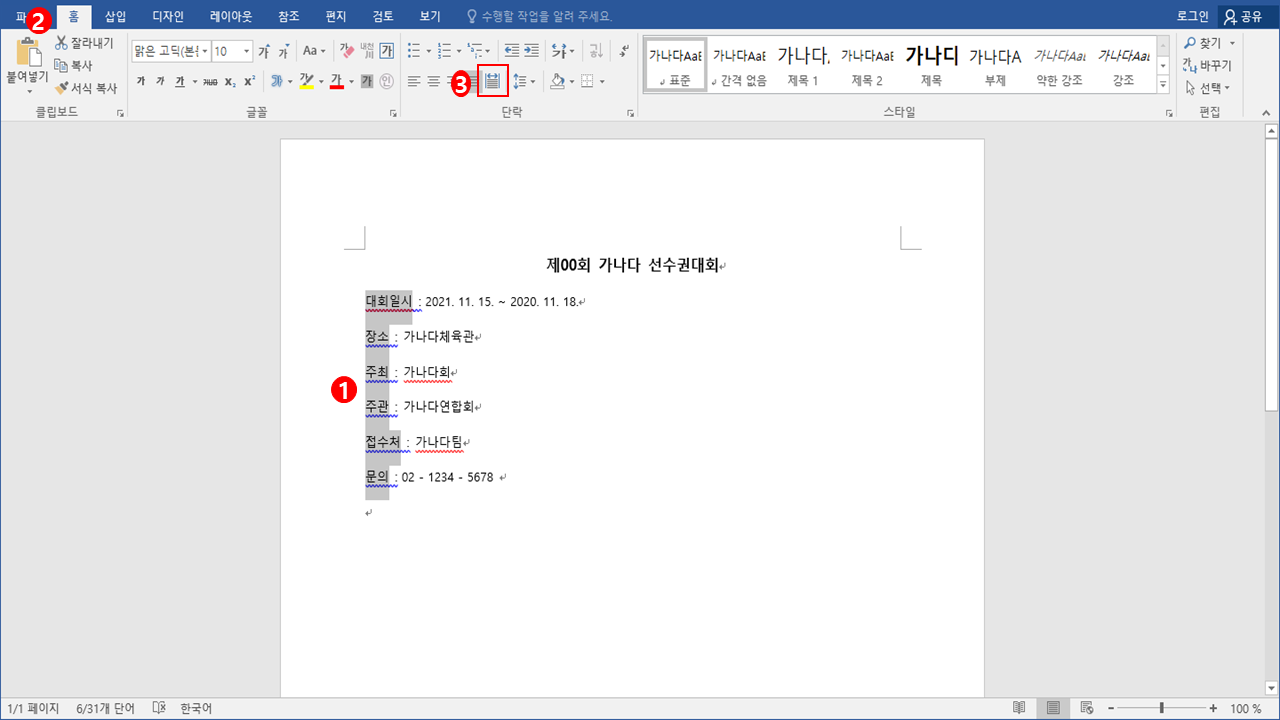The height and width of the screenshot is (720, 1280).
Task: Switch to Web Layout view in status bar
Action: click(x=1087, y=708)
